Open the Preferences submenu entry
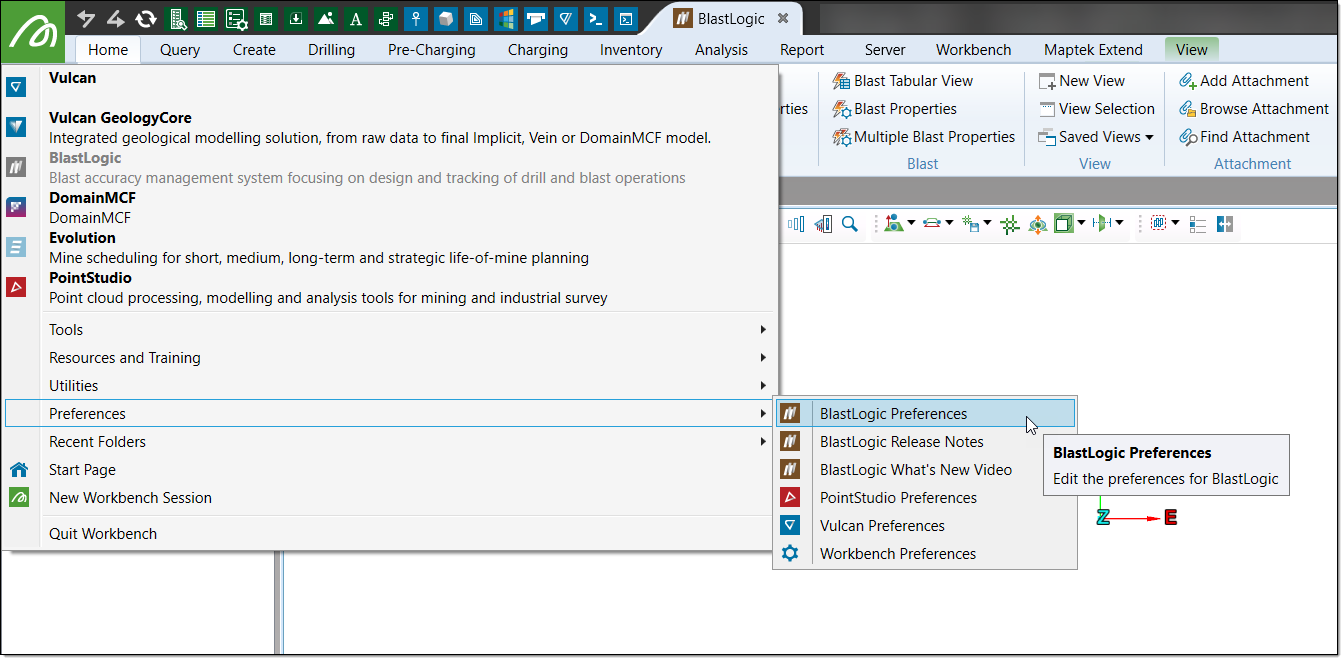The image size is (1344, 661). 390,414
